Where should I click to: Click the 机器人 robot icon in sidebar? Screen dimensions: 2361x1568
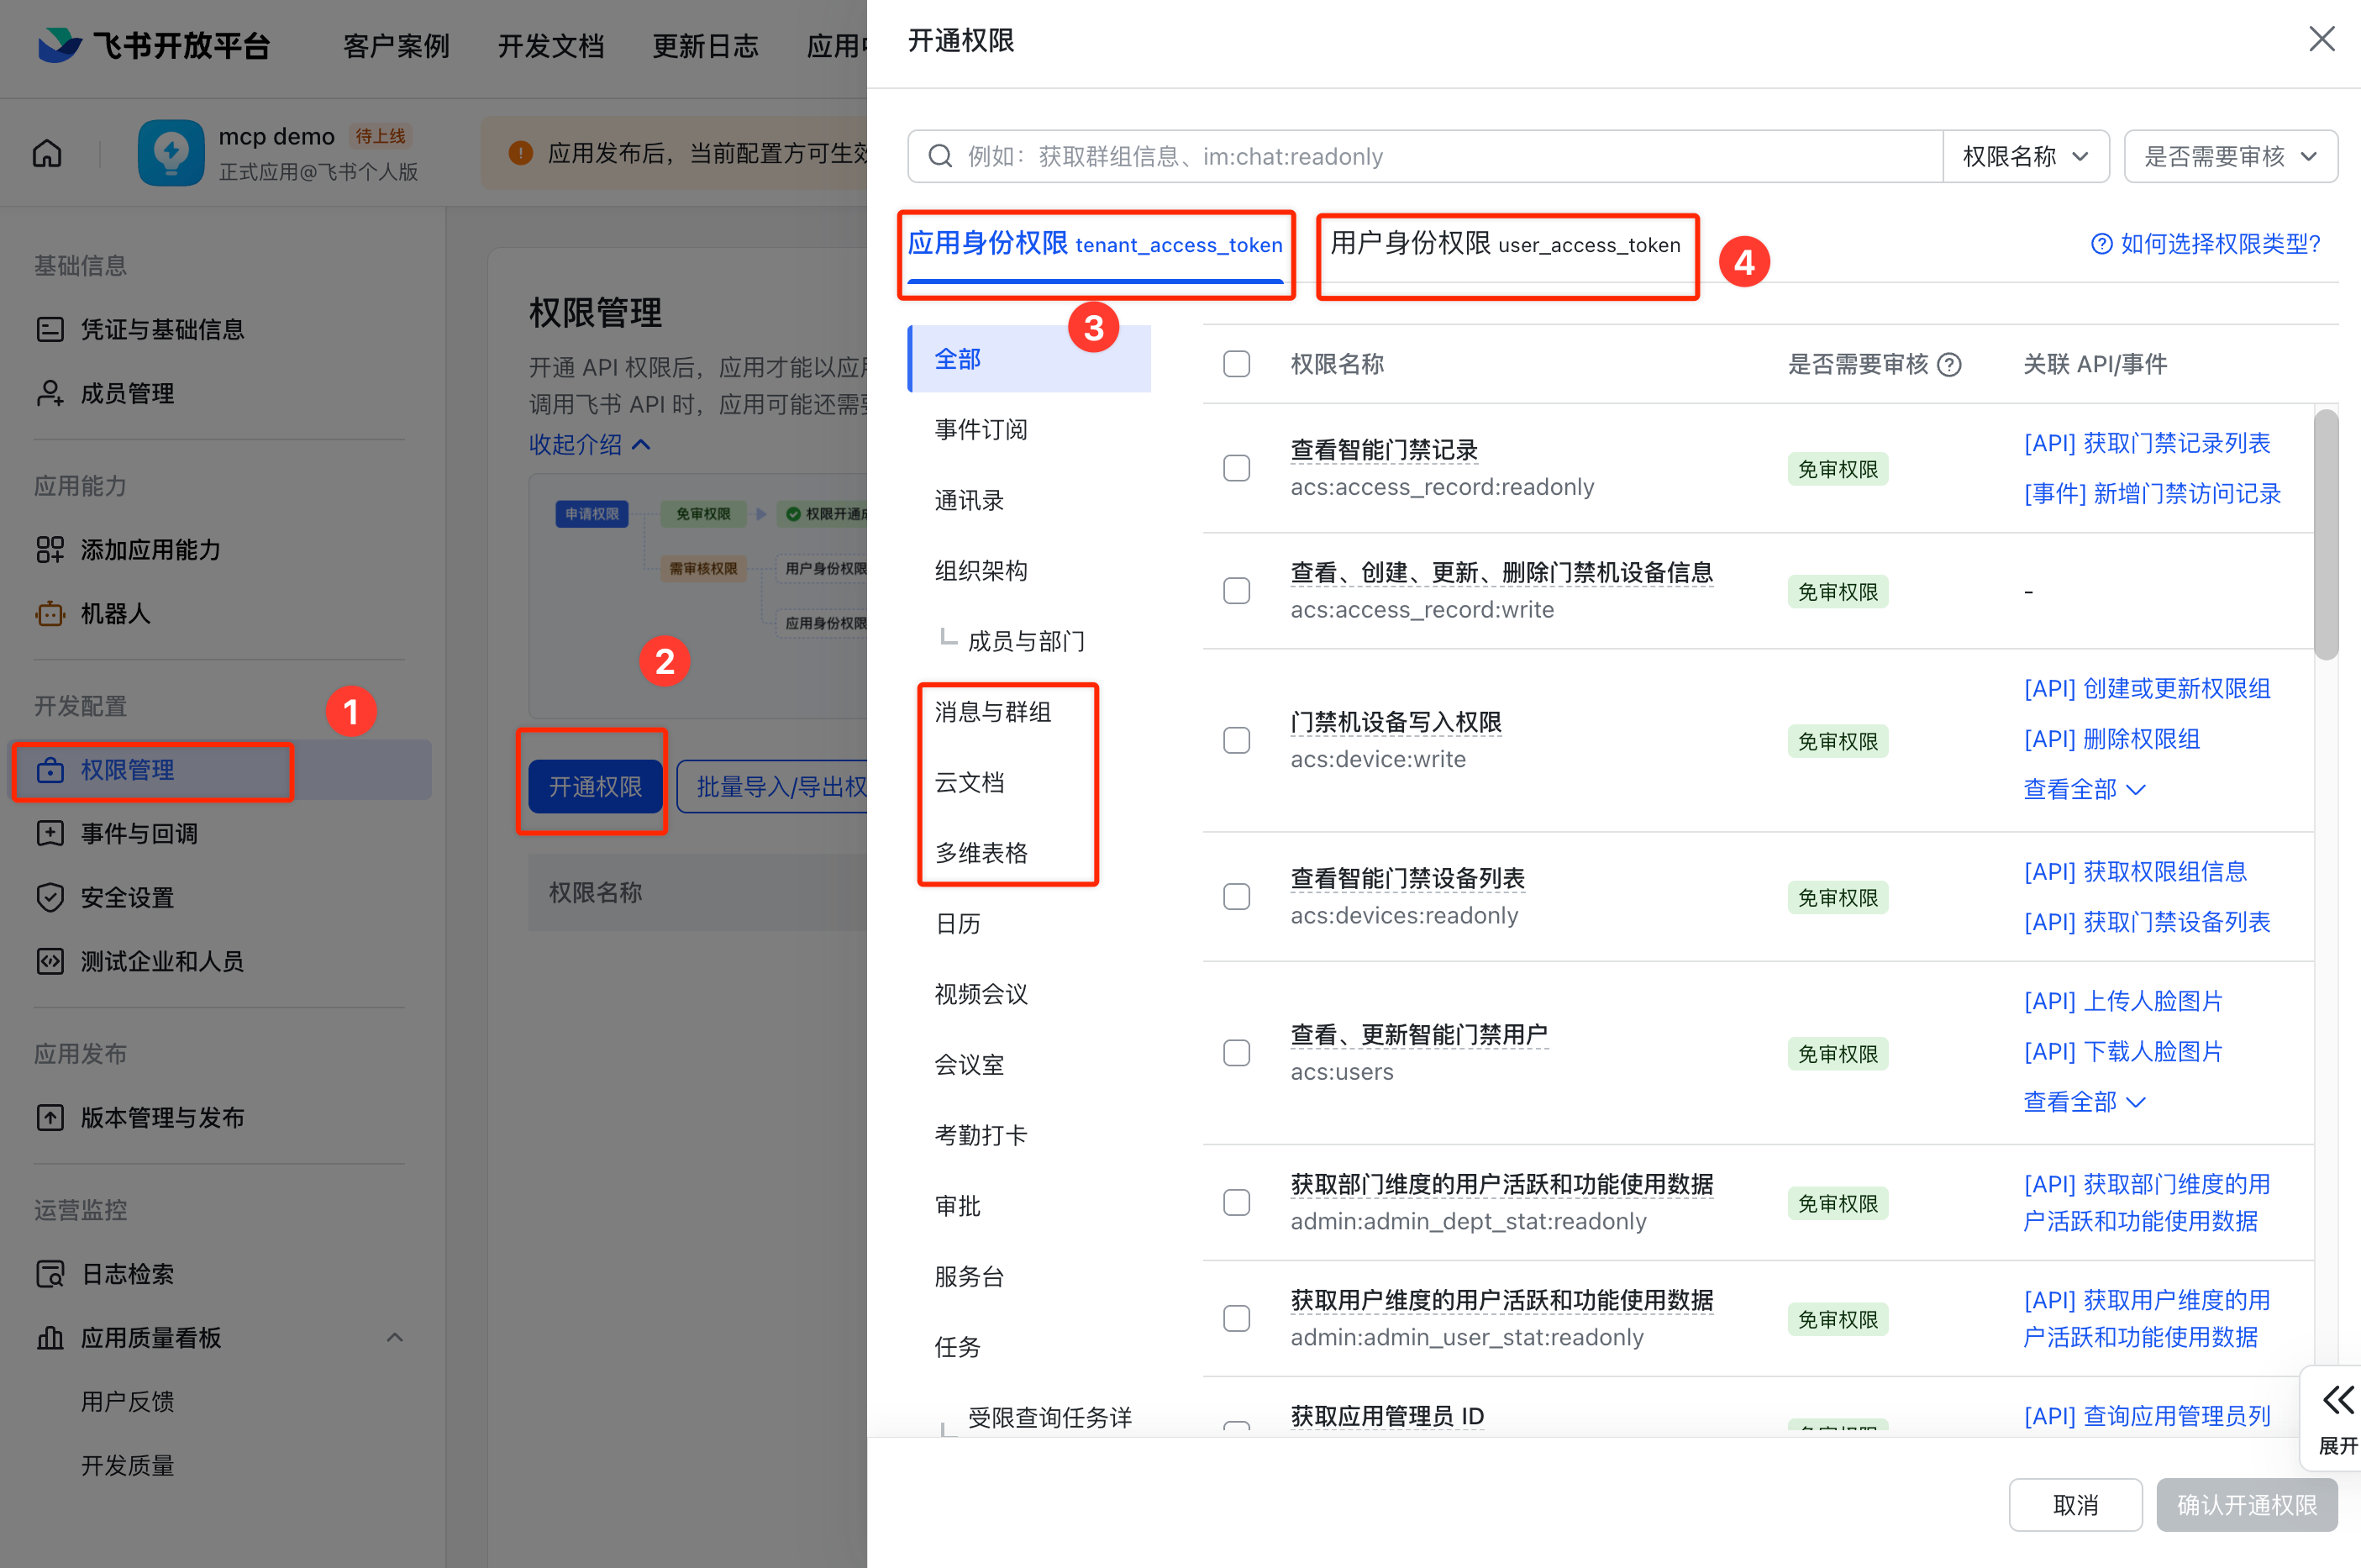pos(50,613)
